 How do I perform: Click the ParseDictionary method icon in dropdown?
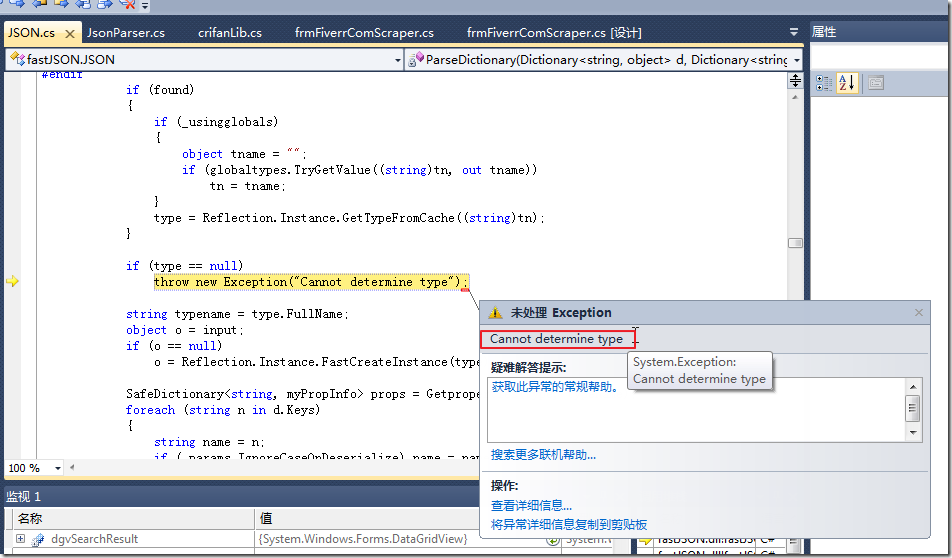[x=416, y=59]
